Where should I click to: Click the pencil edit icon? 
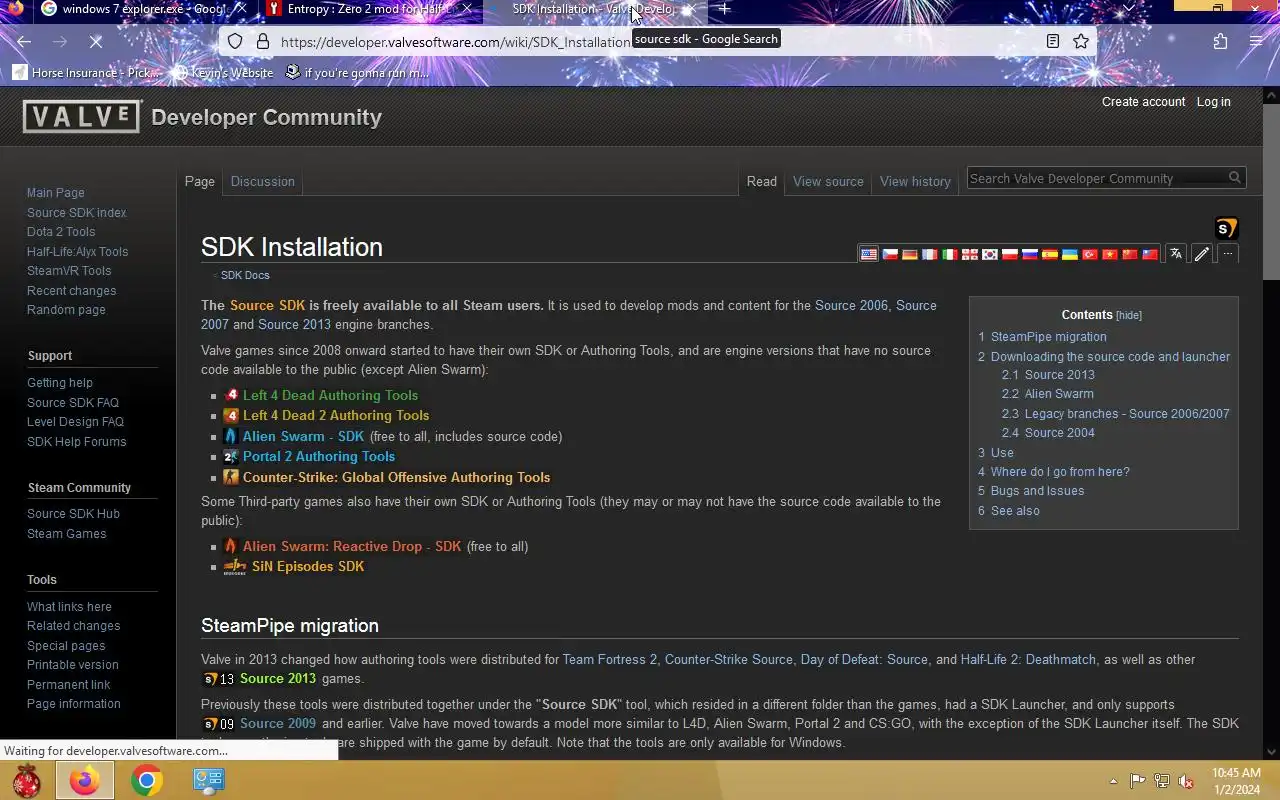point(1202,254)
